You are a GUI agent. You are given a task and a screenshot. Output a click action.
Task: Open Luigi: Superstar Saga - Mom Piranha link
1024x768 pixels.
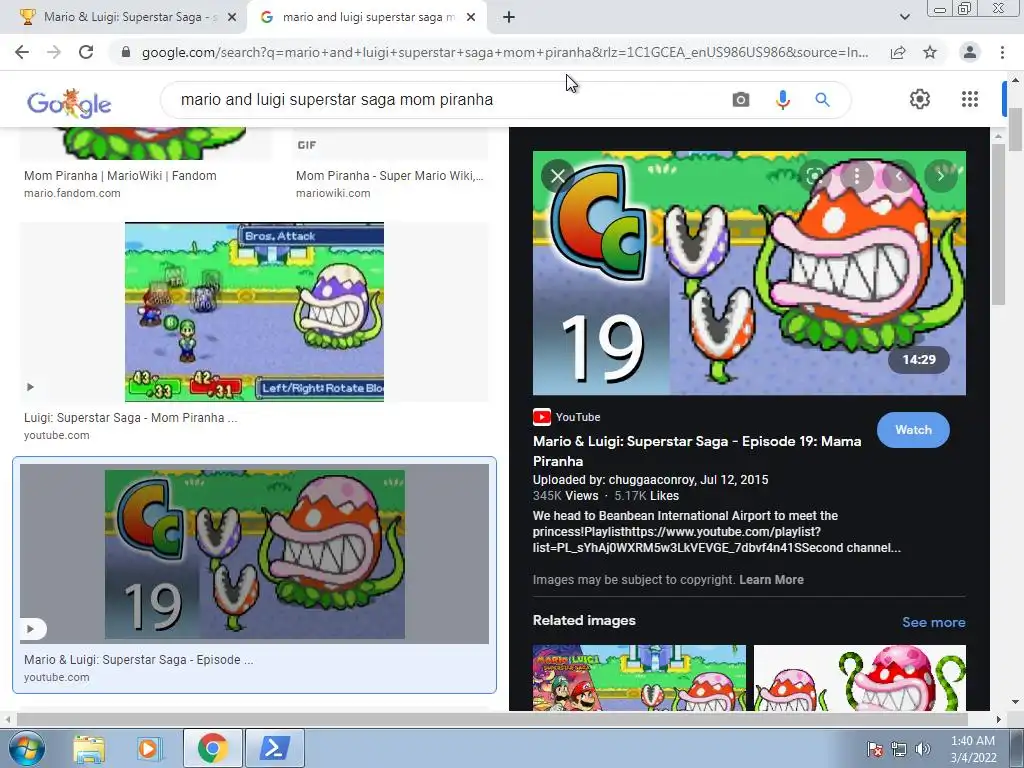click(x=131, y=418)
